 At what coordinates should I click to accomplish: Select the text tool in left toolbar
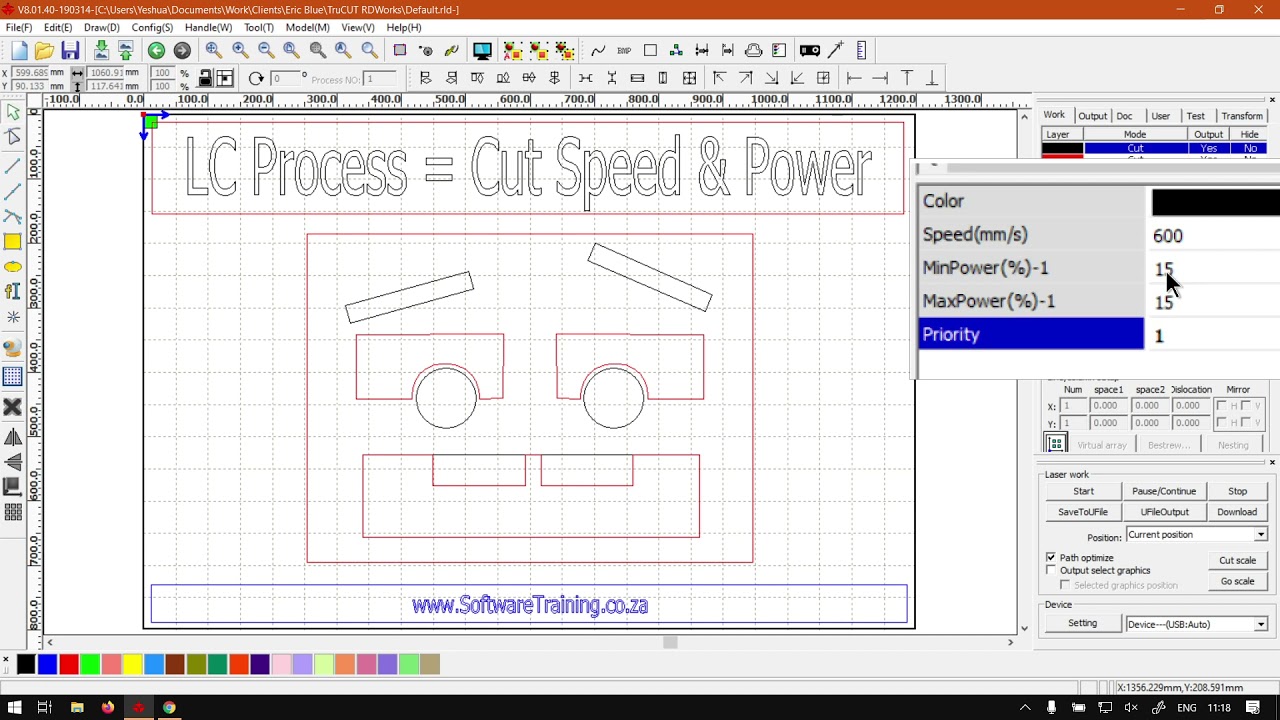click(x=13, y=292)
